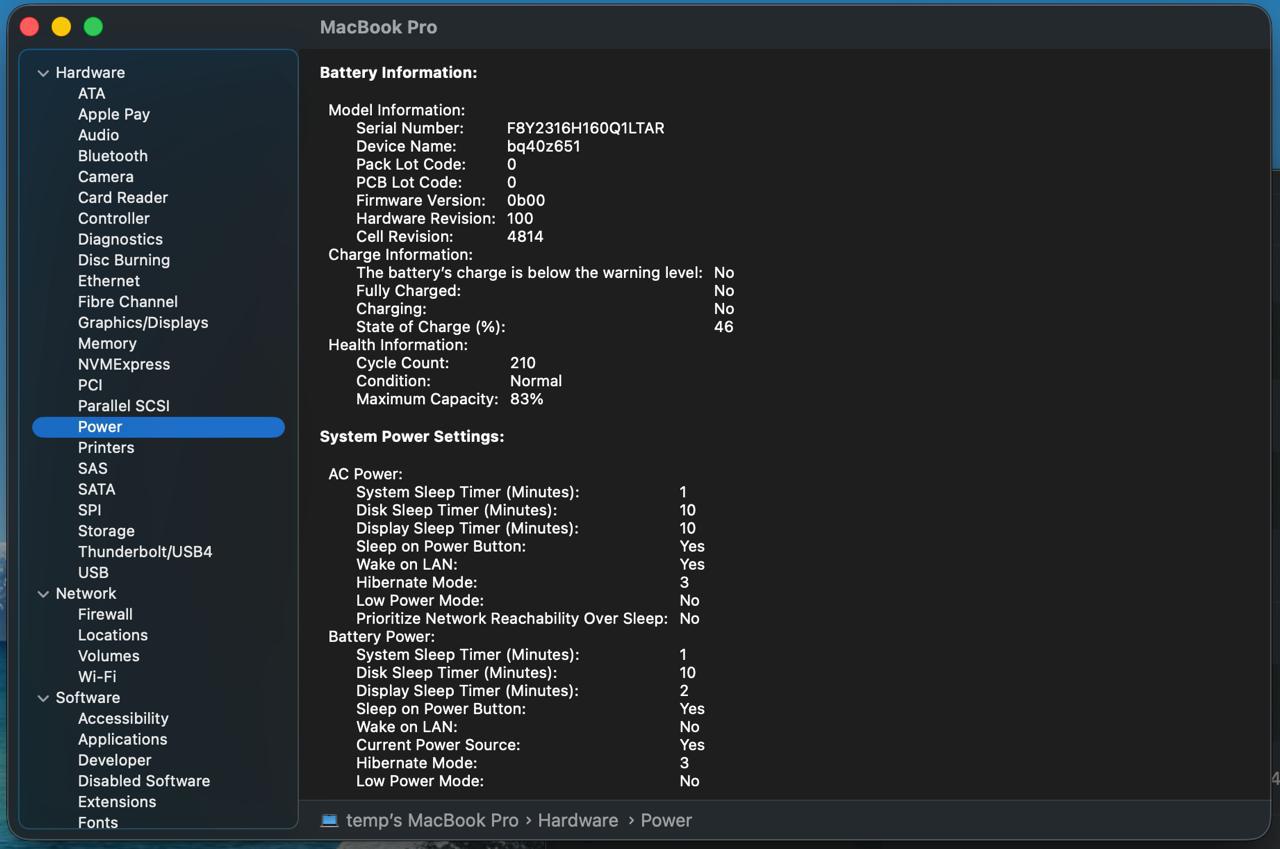This screenshot has width=1280, height=849.
Task: Select Extensions under Software
Action: pos(117,802)
